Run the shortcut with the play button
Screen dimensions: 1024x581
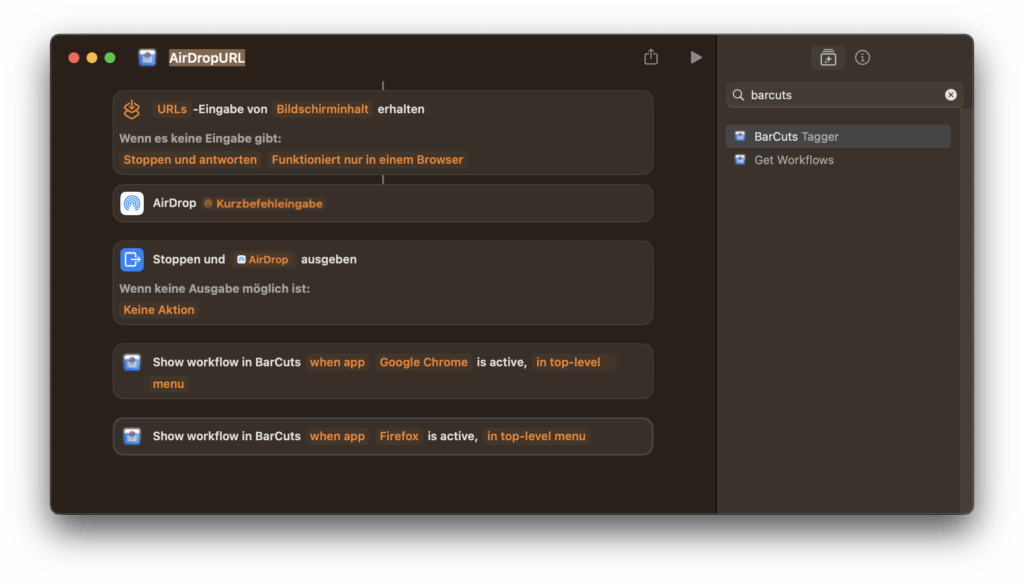696,58
